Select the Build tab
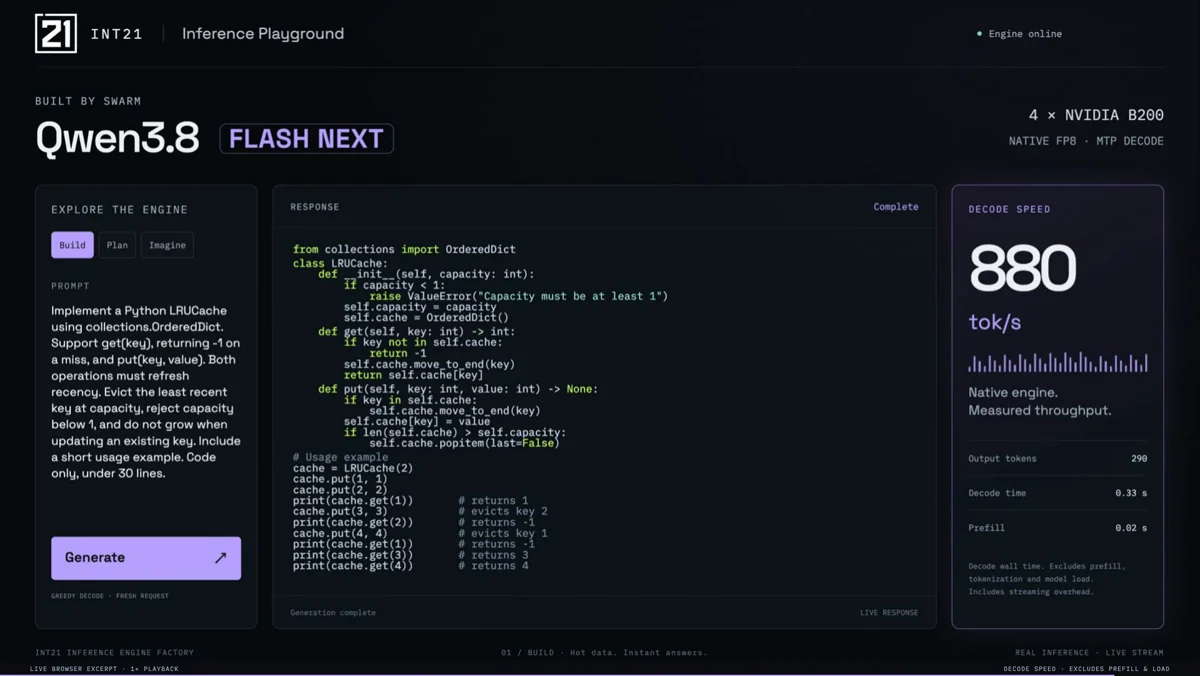1200x676 pixels. 72,245
